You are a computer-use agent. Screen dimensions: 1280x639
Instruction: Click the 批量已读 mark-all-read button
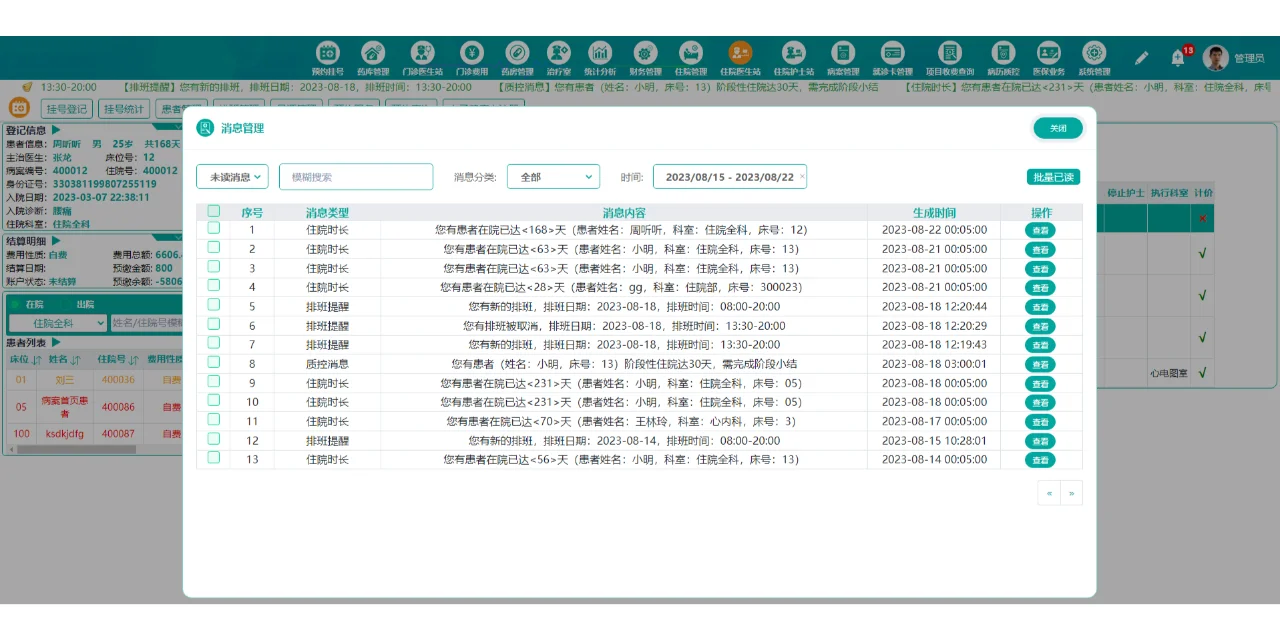tap(1053, 176)
